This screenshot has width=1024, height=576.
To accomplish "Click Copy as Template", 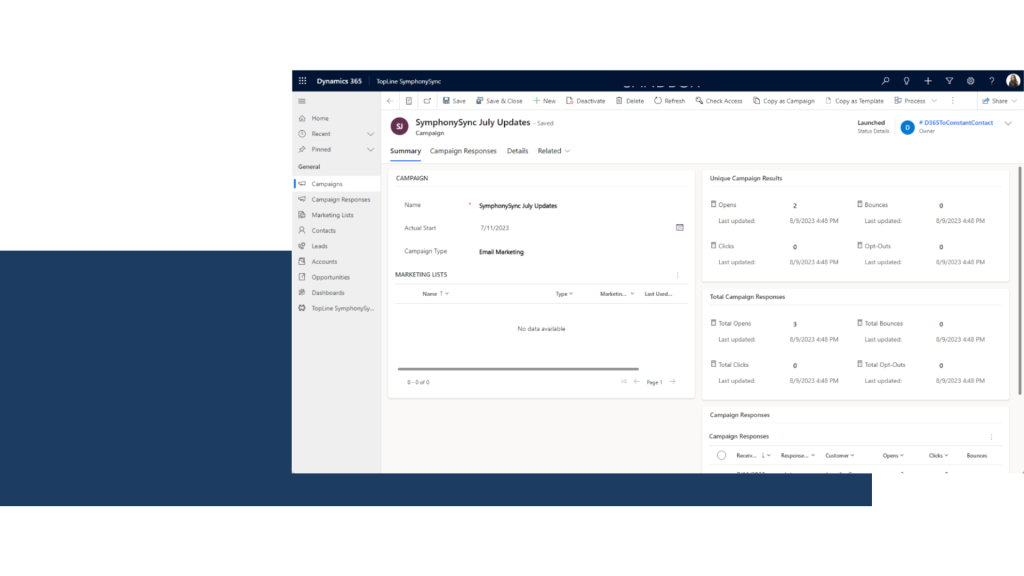I will [x=854, y=101].
